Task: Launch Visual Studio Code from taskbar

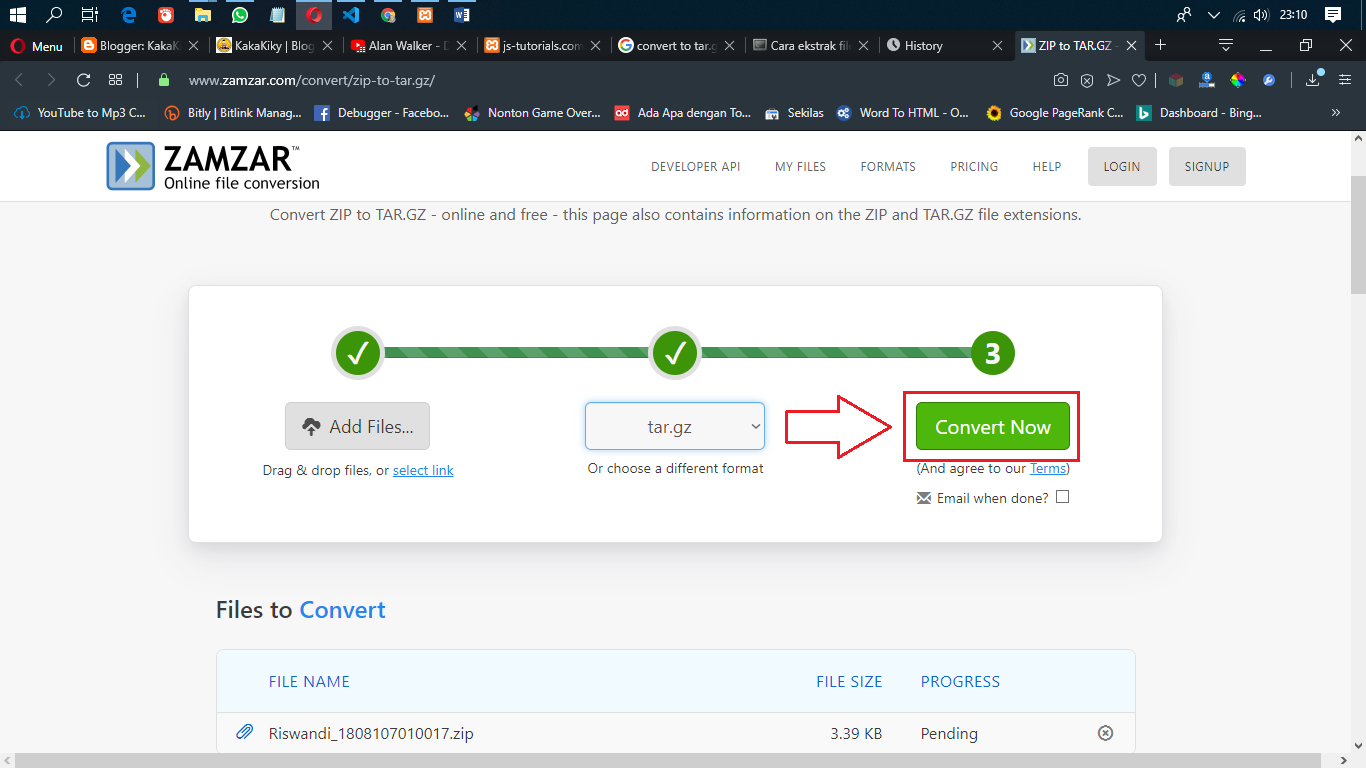Action: (351, 15)
